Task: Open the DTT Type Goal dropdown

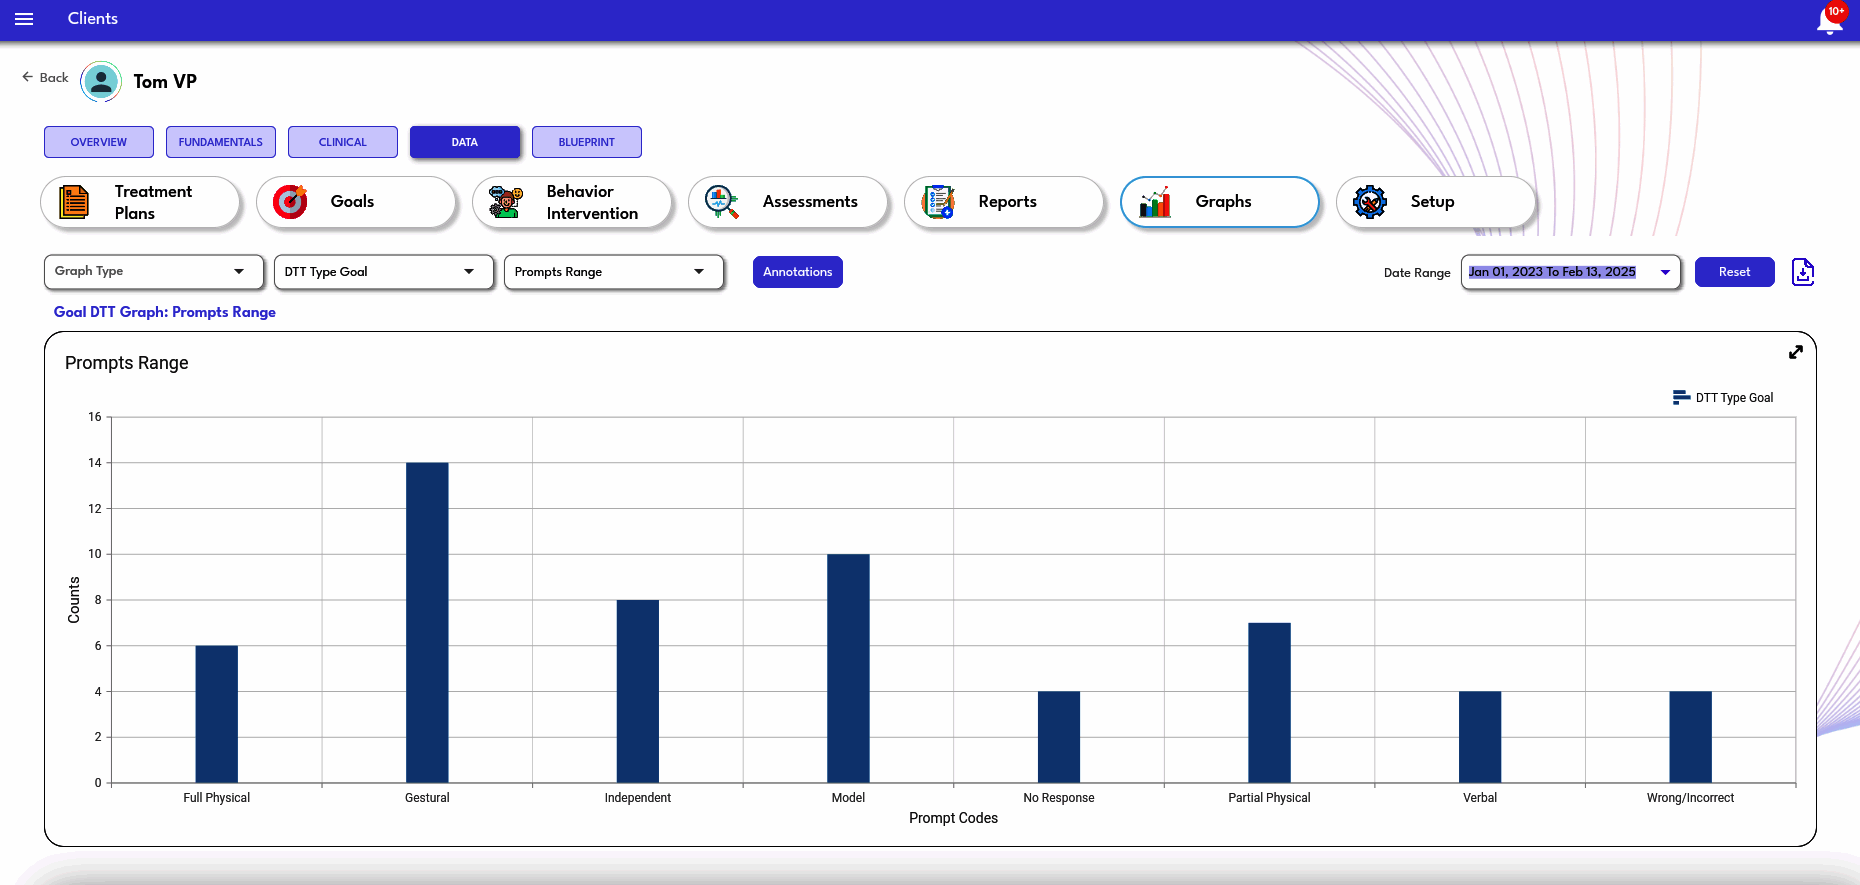Action: point(384,272)
